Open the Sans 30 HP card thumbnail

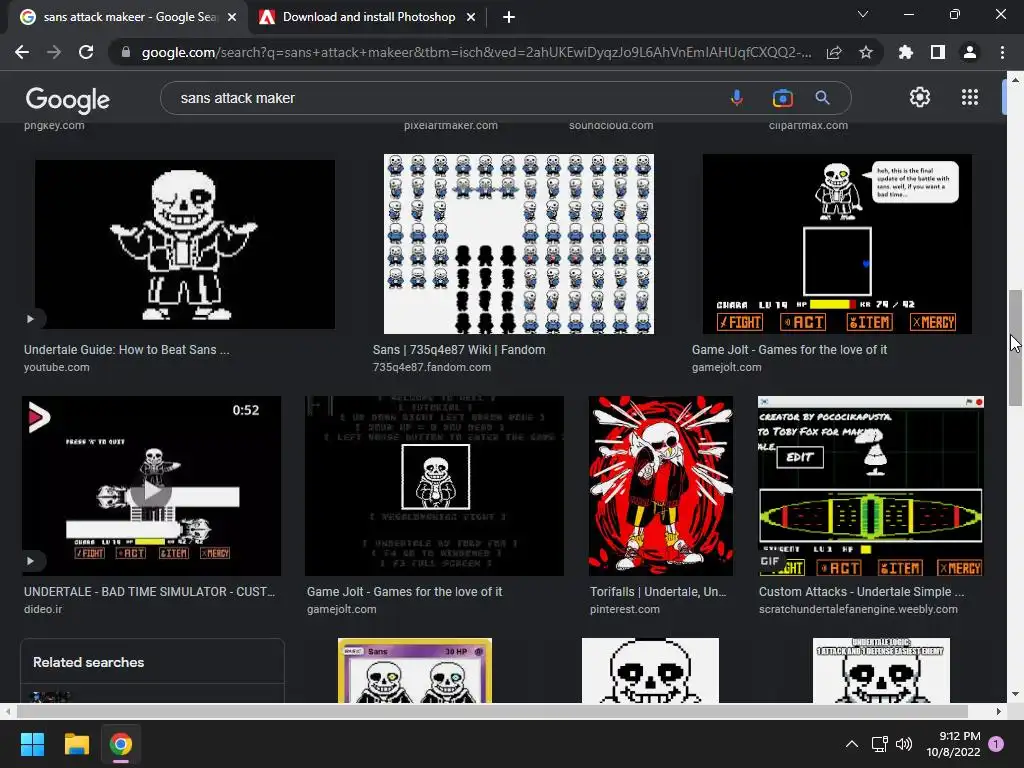point(415,671)
